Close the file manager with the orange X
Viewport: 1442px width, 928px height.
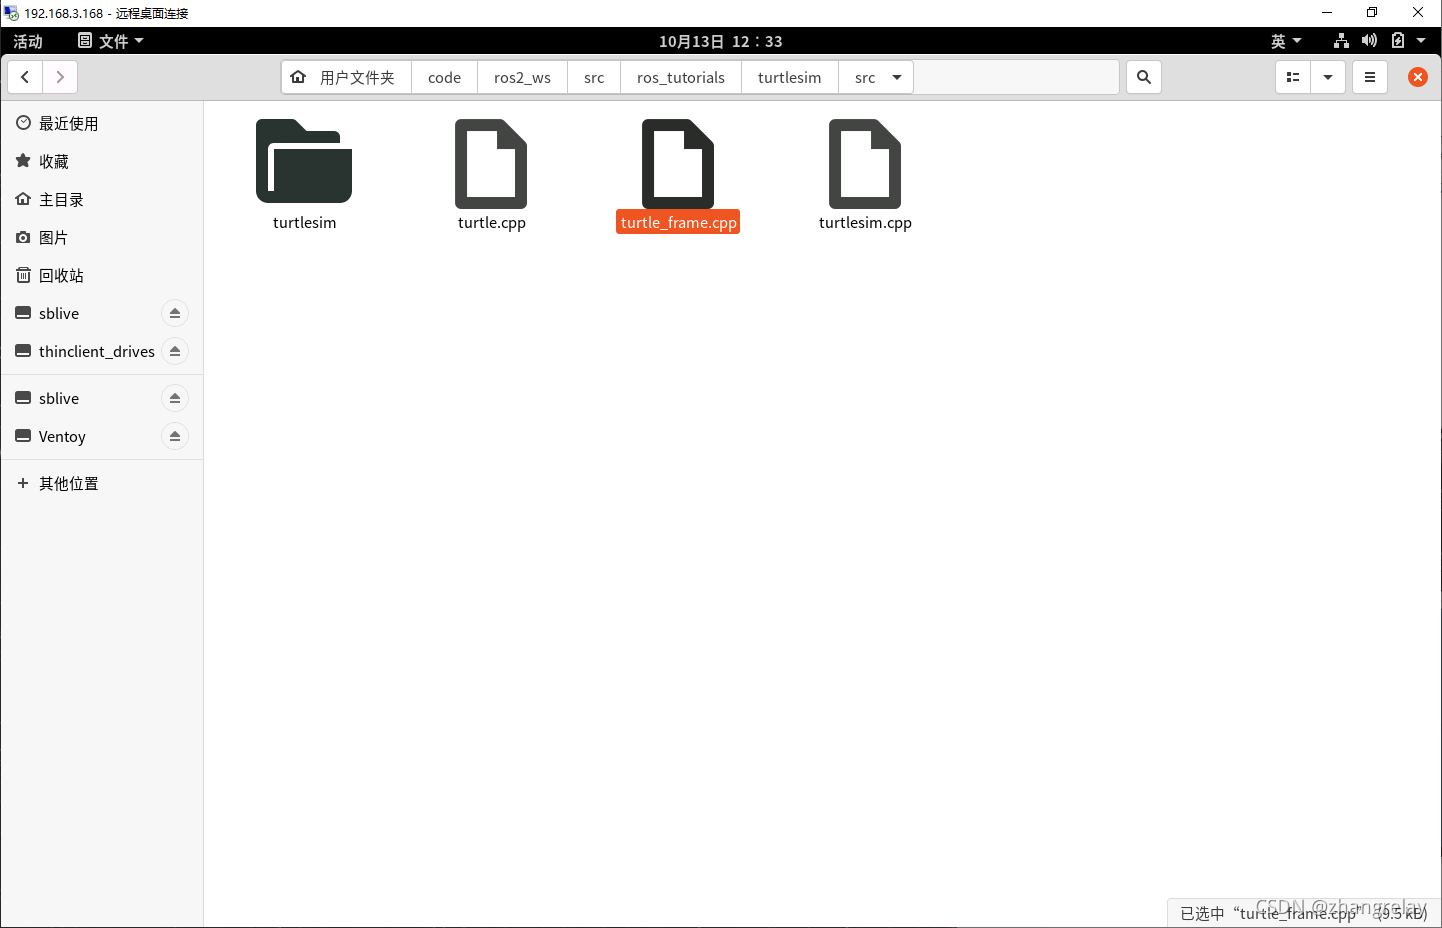(1418, 77)
